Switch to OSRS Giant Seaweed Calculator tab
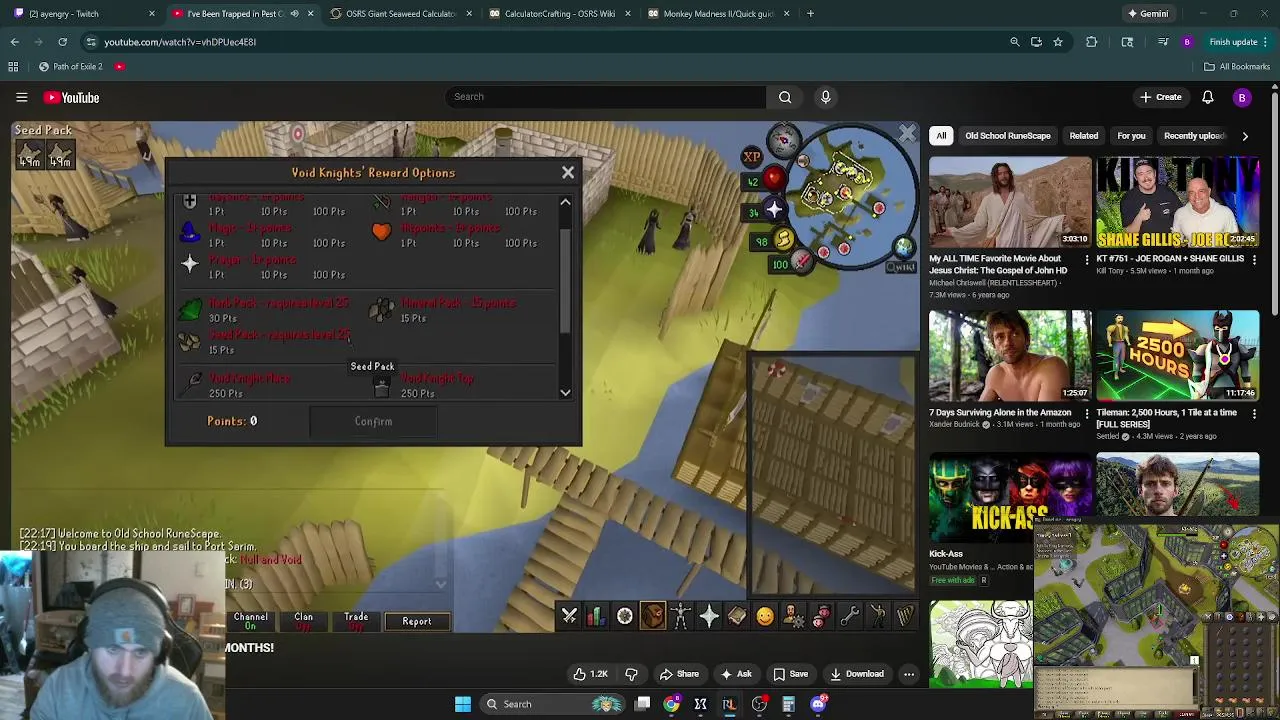Image resolution: width=1280 pixels, height=720 pixels. (400, 14)
